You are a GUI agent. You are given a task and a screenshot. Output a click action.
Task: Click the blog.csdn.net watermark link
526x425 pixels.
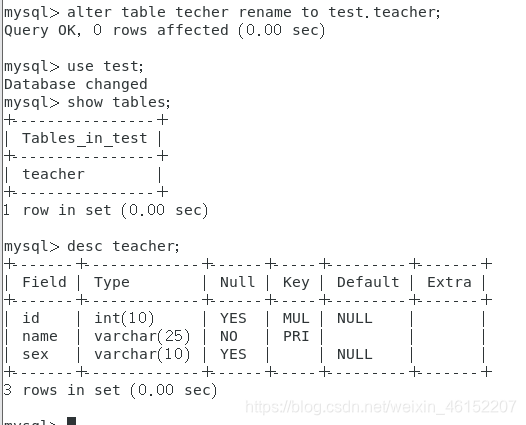point(381,407)
